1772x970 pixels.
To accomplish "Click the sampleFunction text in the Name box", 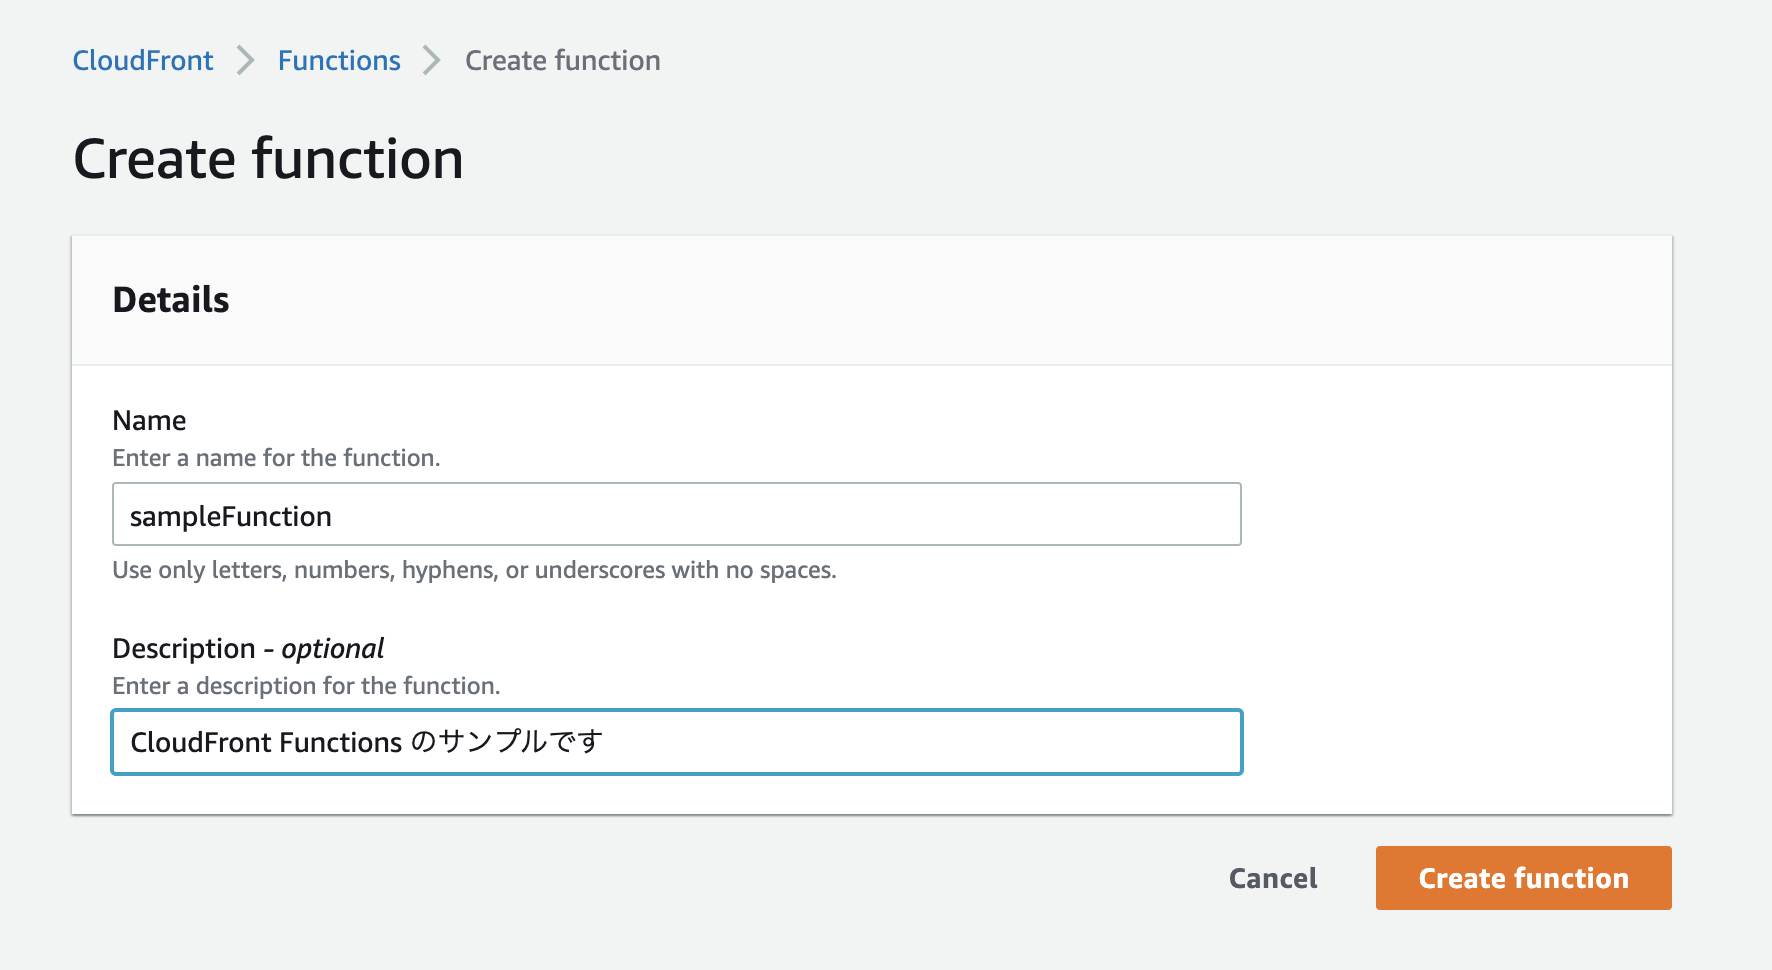I will pos(230,516).
